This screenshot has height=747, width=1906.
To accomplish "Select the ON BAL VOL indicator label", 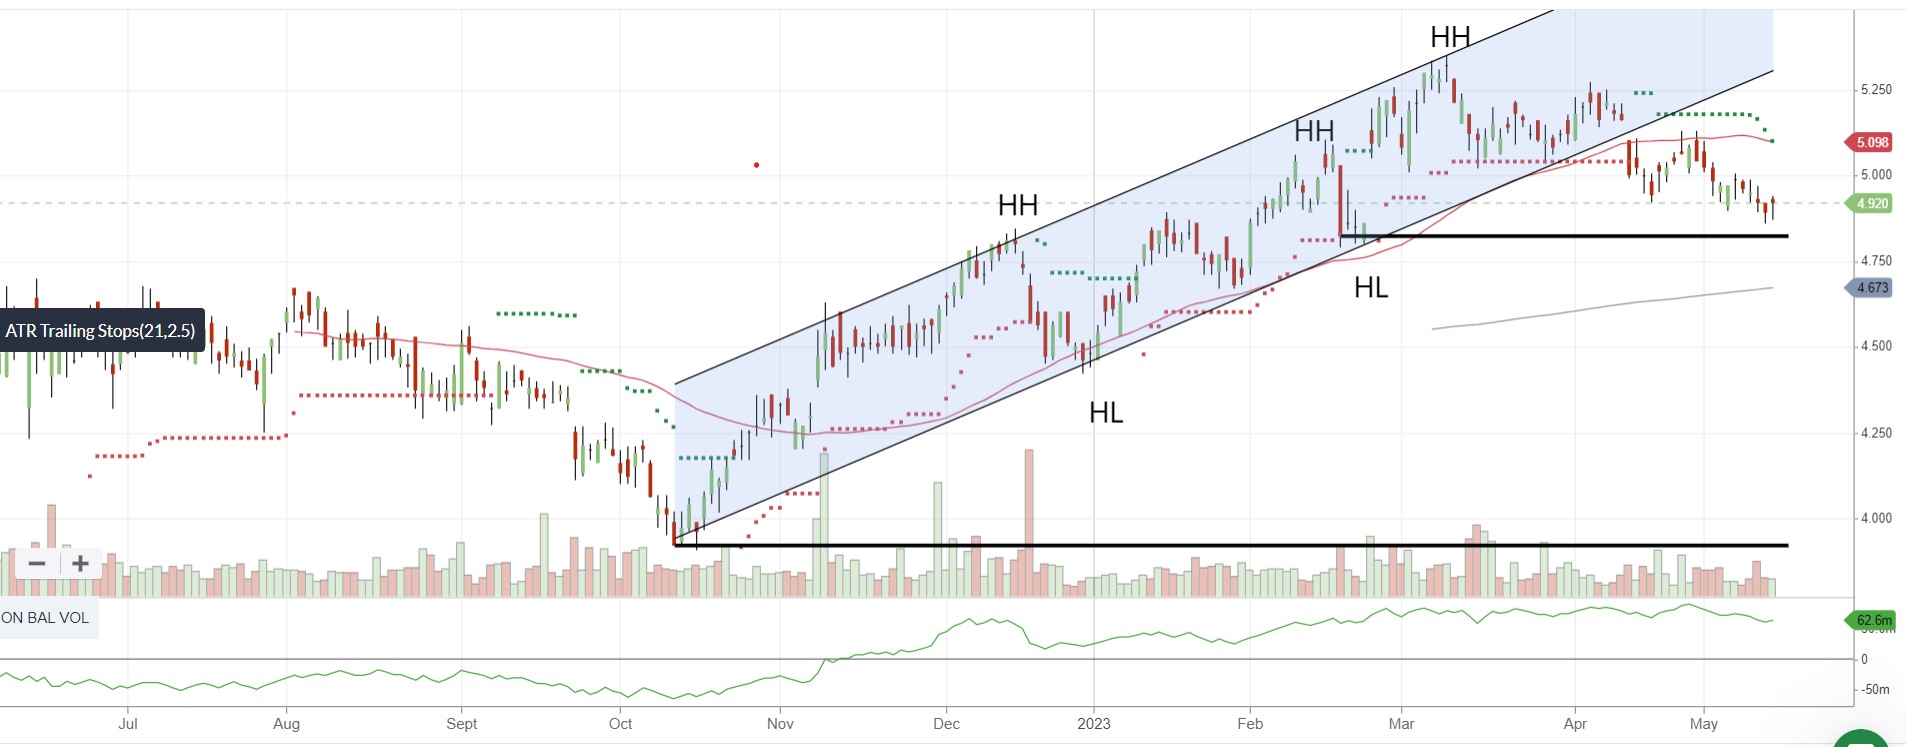I will click(46, 618).
